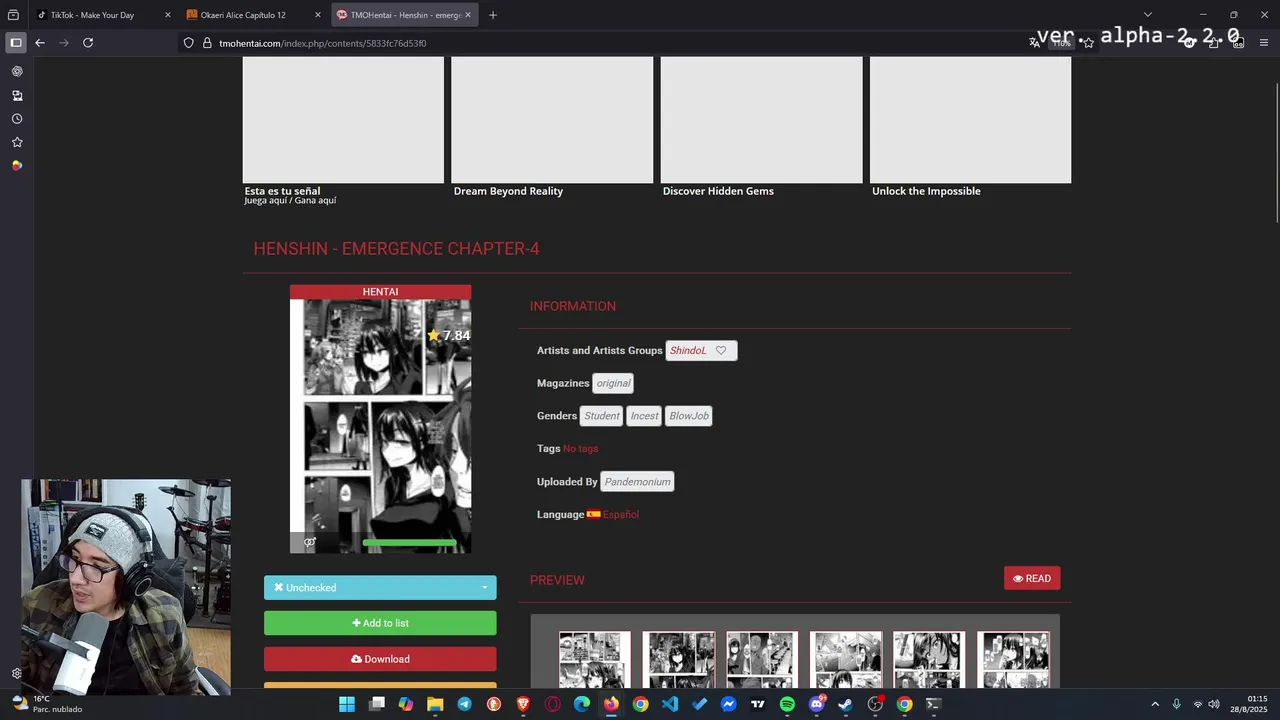1280x720 pixels.
Task: Open the ShindoL artist tag
Action: click(688, 351)
